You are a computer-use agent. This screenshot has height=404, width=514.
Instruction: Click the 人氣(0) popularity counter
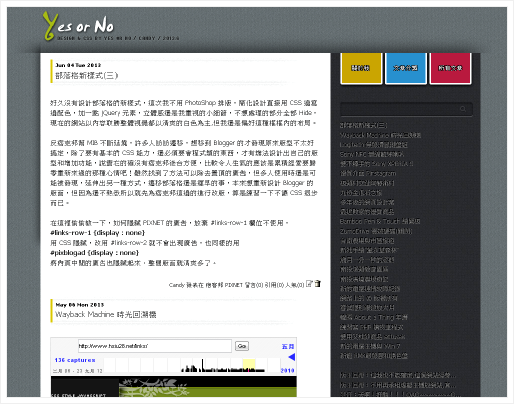click(295, 285)
